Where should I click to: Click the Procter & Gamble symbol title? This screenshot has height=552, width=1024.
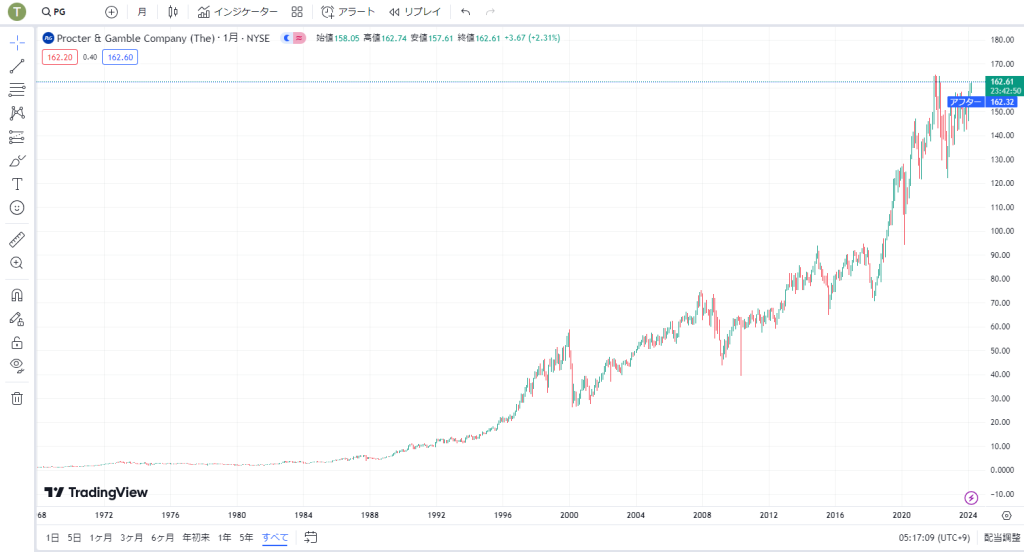[135, 39]
